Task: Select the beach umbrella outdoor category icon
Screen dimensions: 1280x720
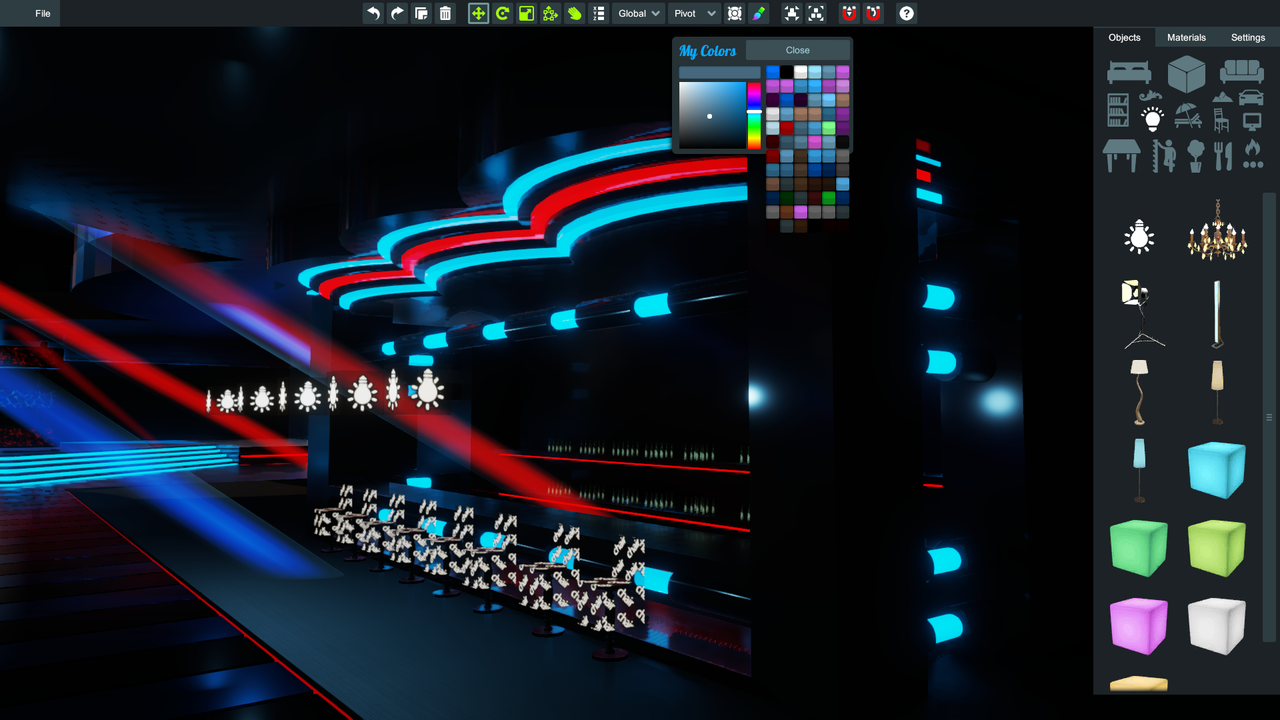Action: (1188, 115)
